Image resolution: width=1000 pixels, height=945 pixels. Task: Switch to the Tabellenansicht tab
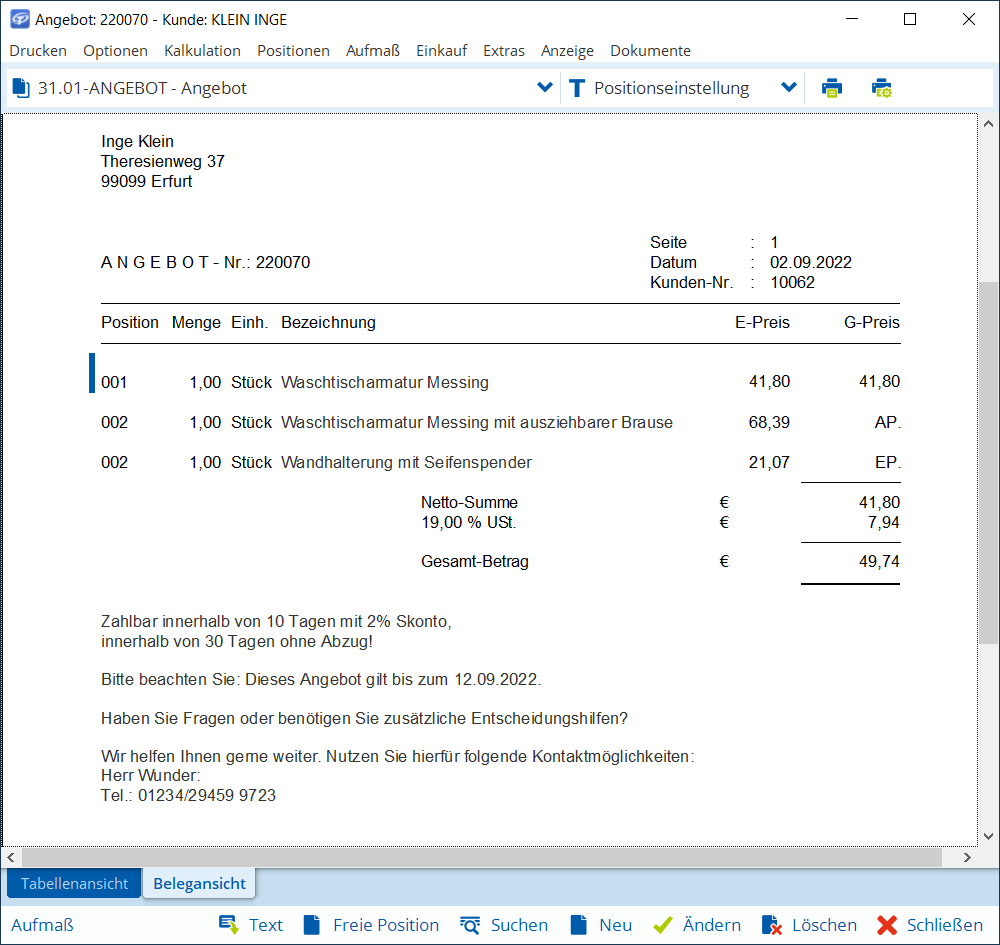click(x=75, y=883)
